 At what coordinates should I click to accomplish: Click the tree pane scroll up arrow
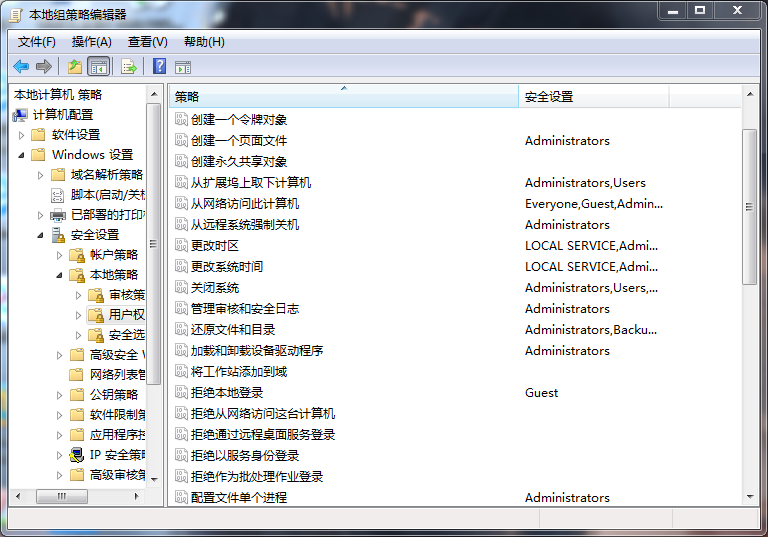[154, 94]
